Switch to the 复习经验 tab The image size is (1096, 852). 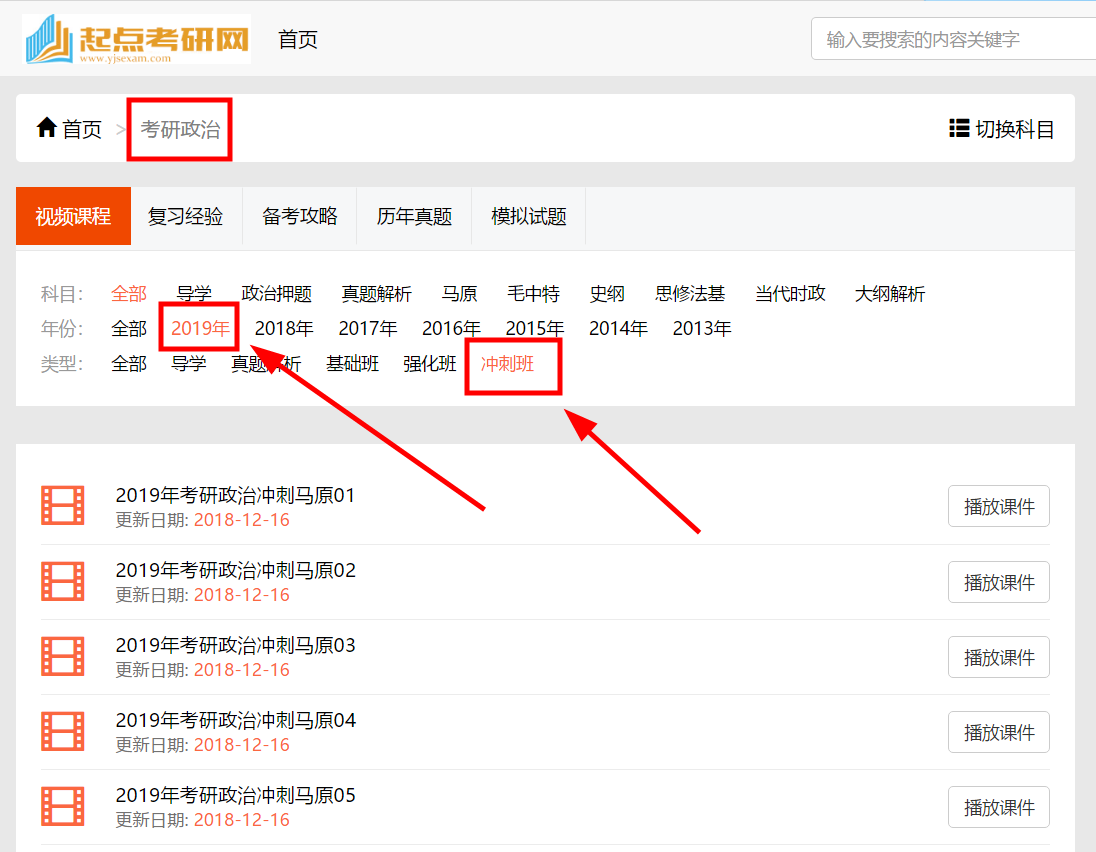(x=186, y=216)
